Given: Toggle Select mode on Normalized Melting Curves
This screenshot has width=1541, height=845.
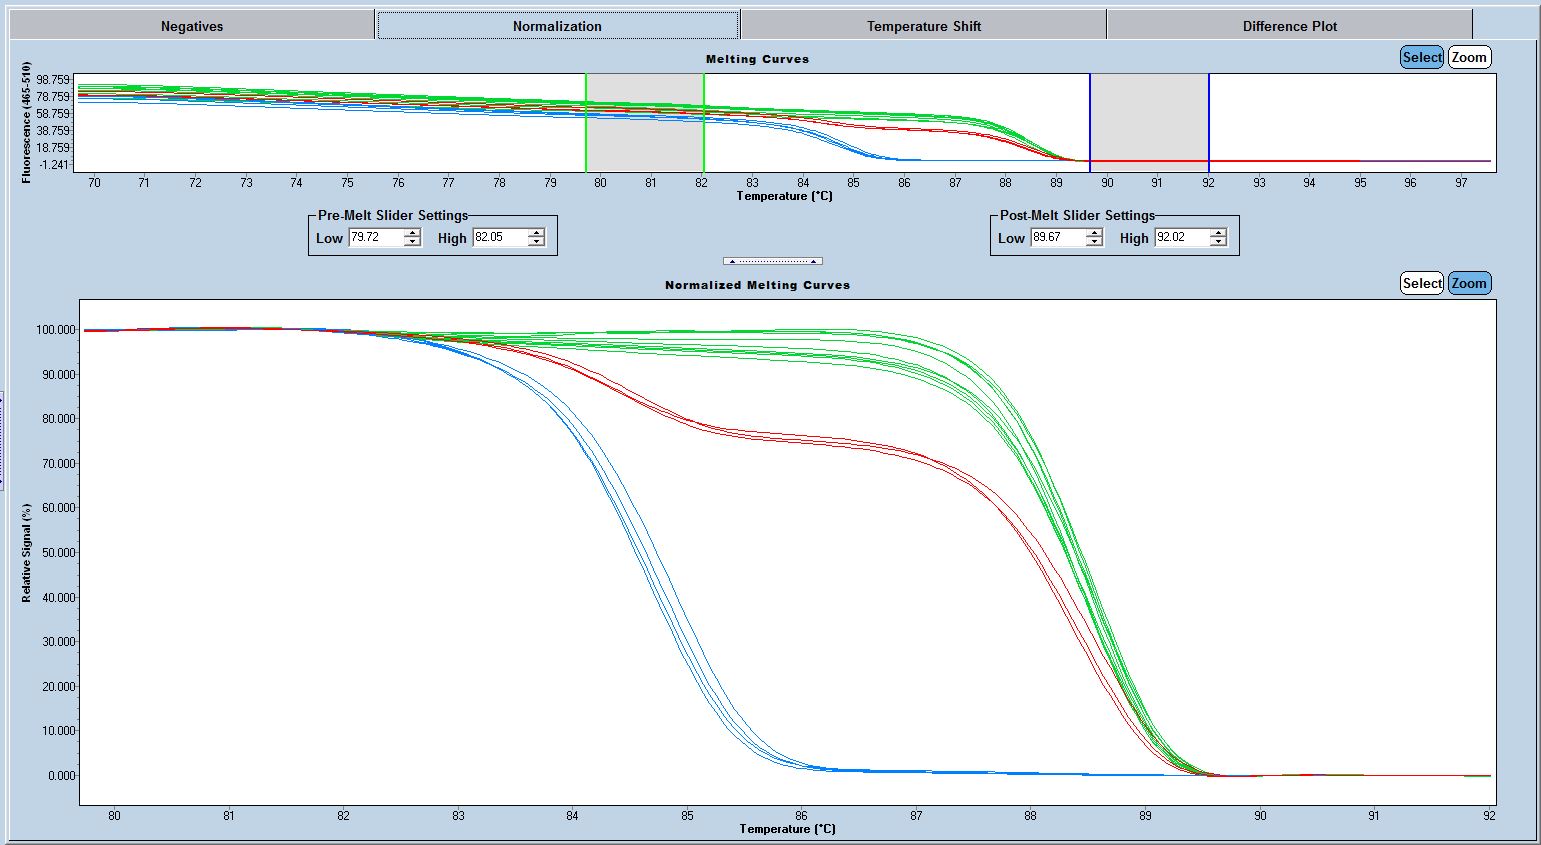Looking at the screenshot, I should coord(1421,283).
